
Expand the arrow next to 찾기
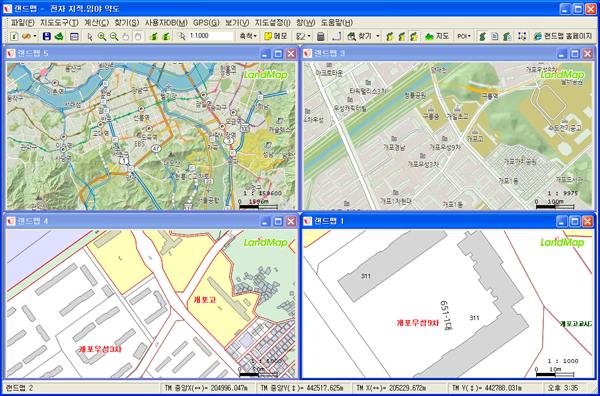pyautogui.click(x=378, y=36)
